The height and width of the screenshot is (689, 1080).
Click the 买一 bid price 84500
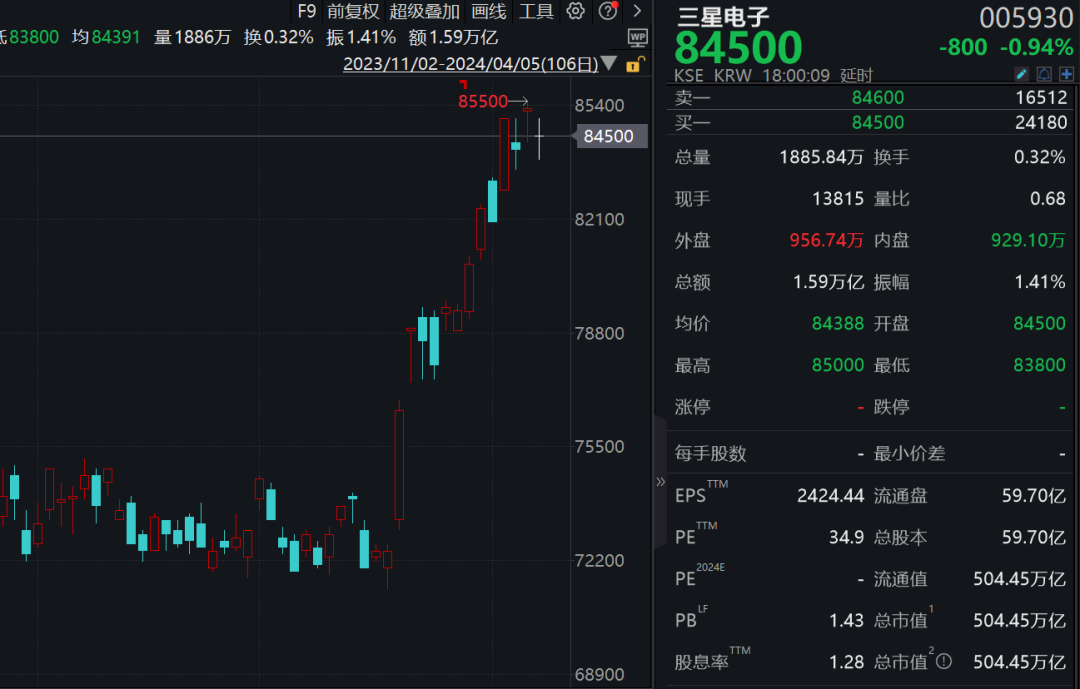coord(878,123)
